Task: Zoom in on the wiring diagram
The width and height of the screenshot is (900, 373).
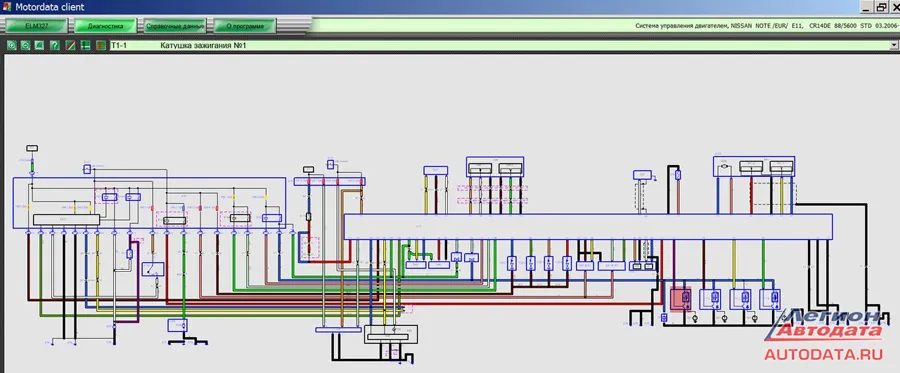Action: pos(11,45)
